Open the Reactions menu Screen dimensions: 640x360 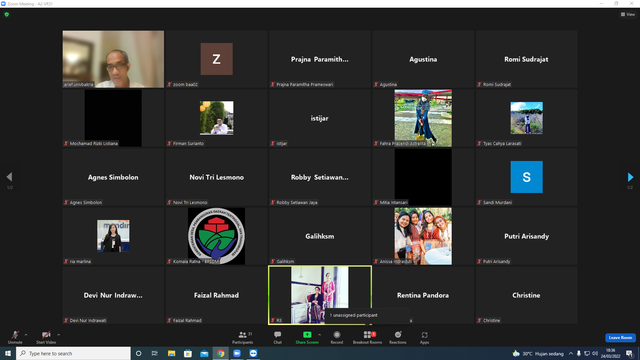(x=398, y=337)
